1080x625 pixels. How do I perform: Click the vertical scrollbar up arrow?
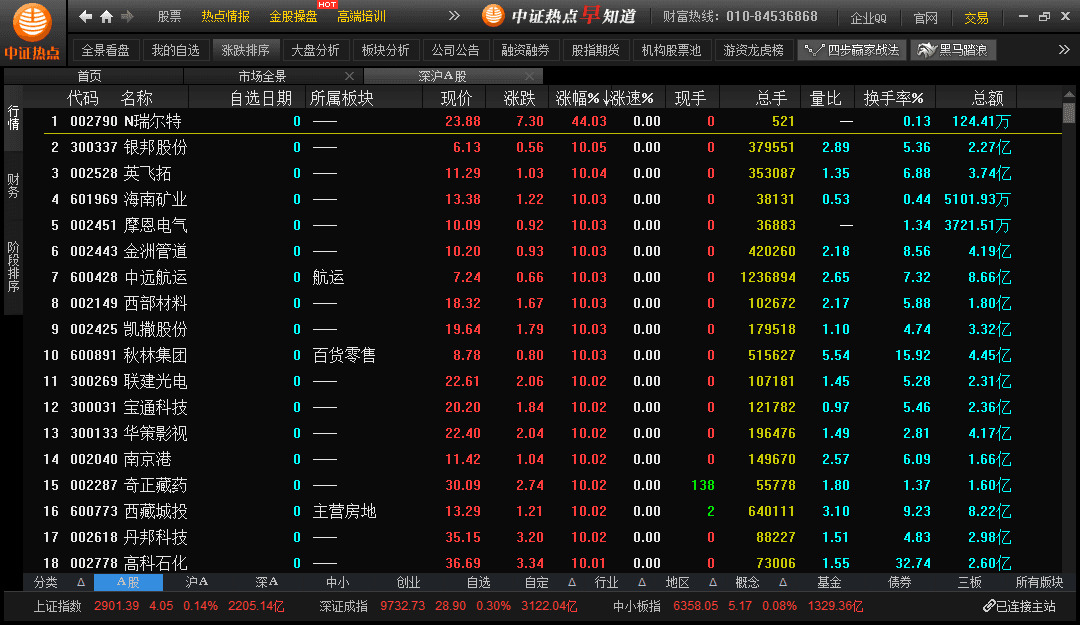coord(1069,94)
